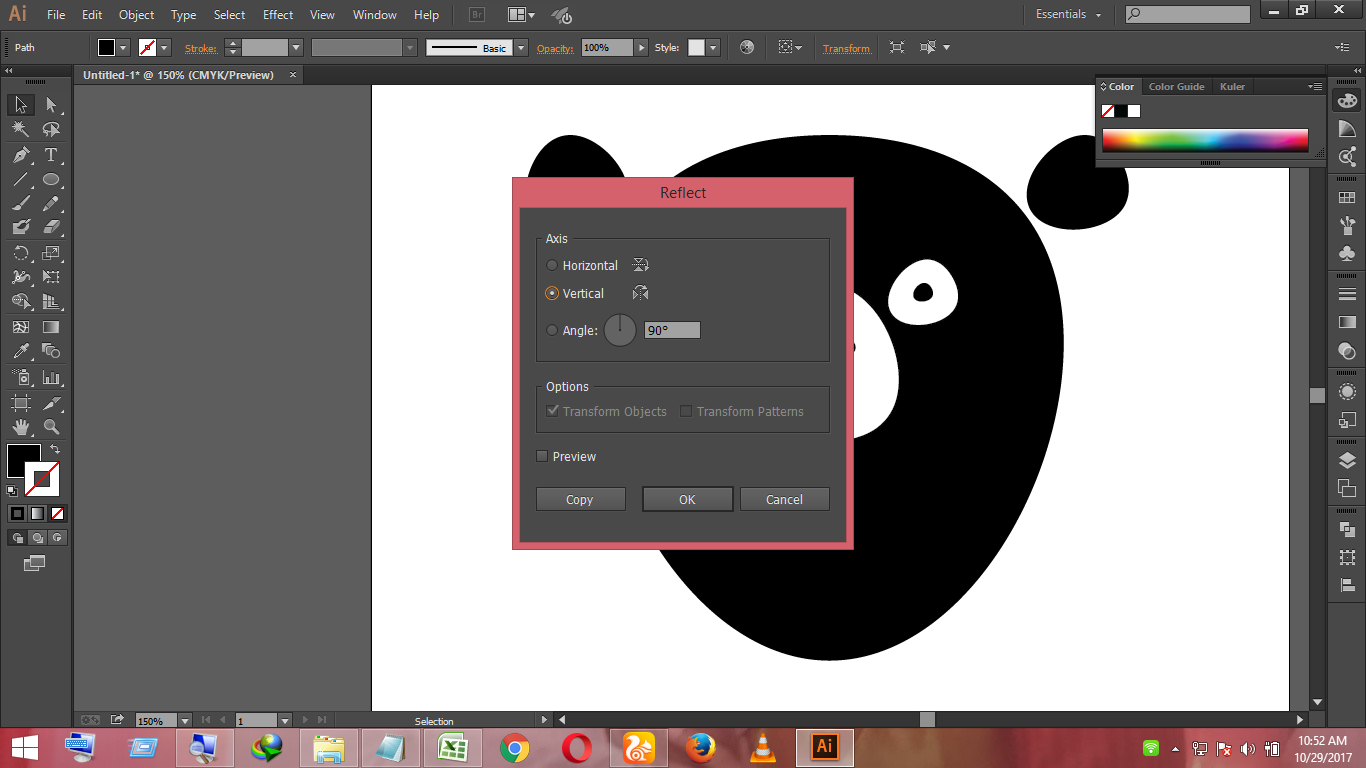Click the search field in top bar

[1187, 14]
